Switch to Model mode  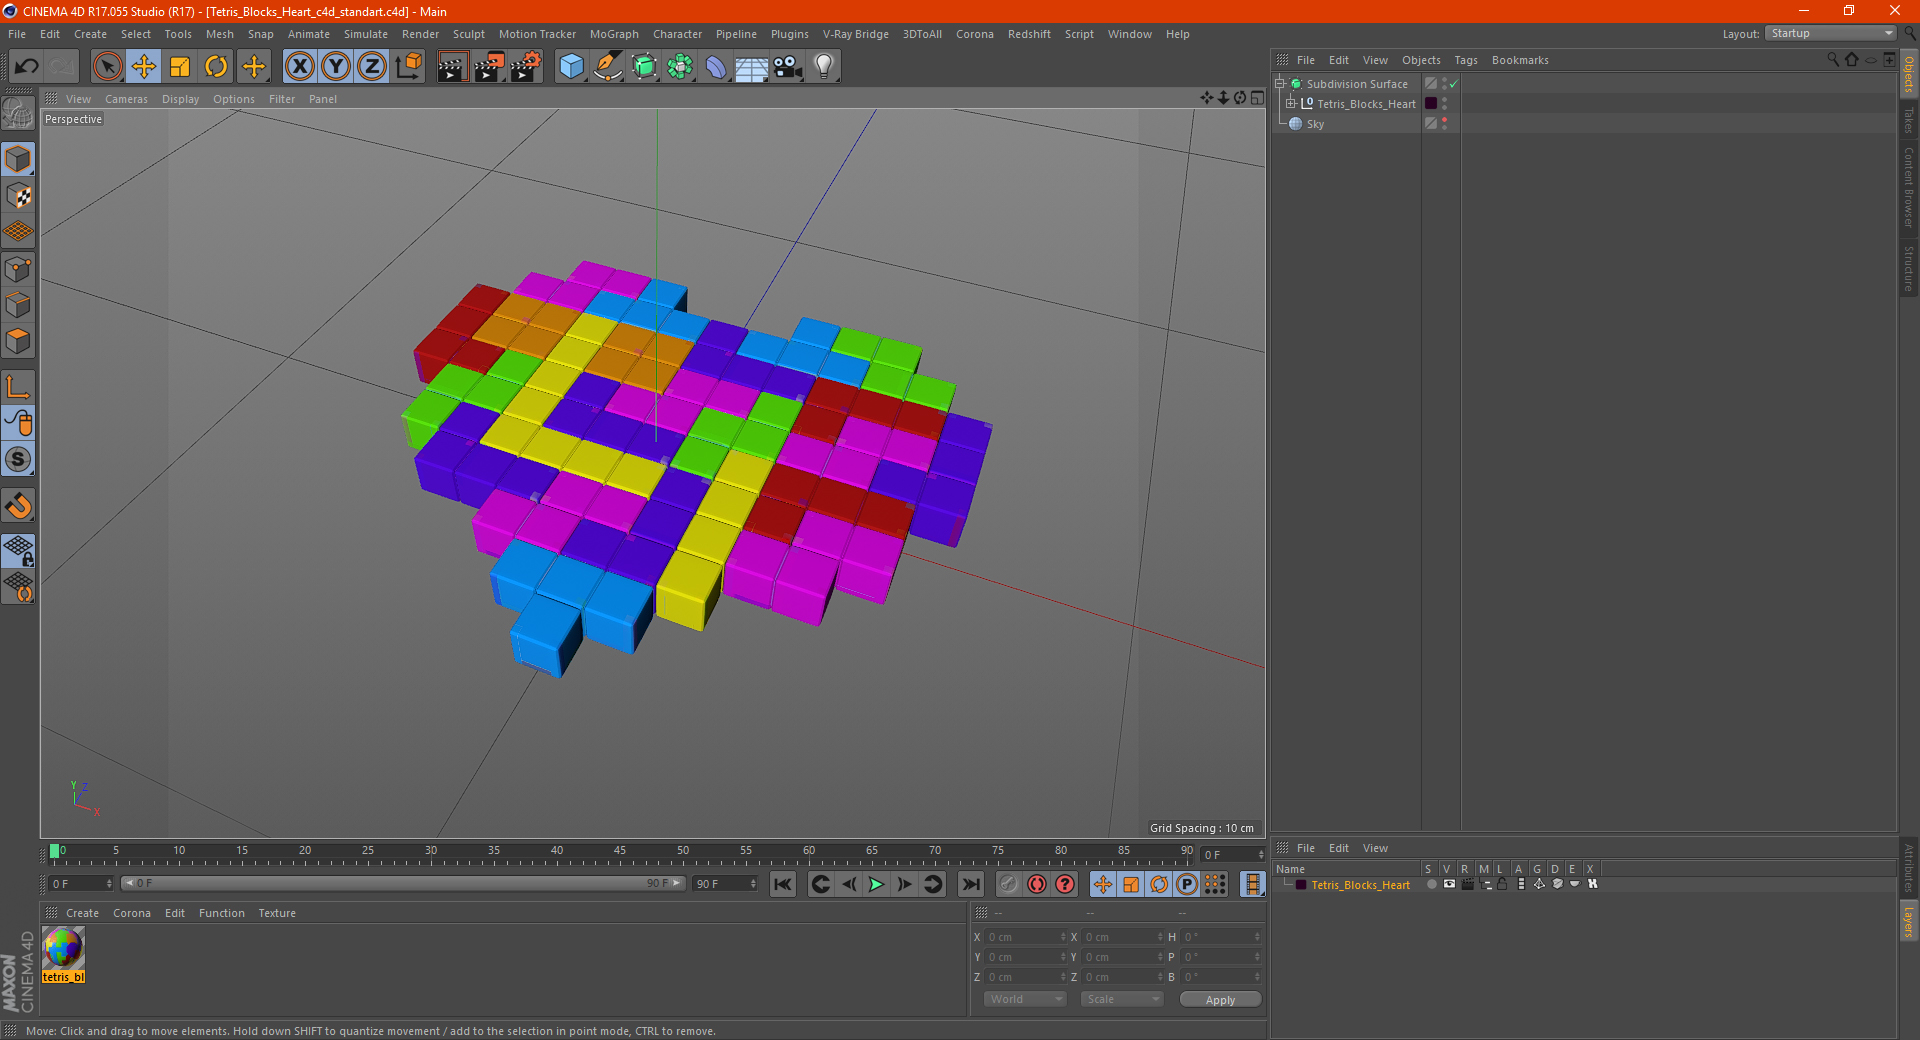pyautogui.click(x=18, y=159)
